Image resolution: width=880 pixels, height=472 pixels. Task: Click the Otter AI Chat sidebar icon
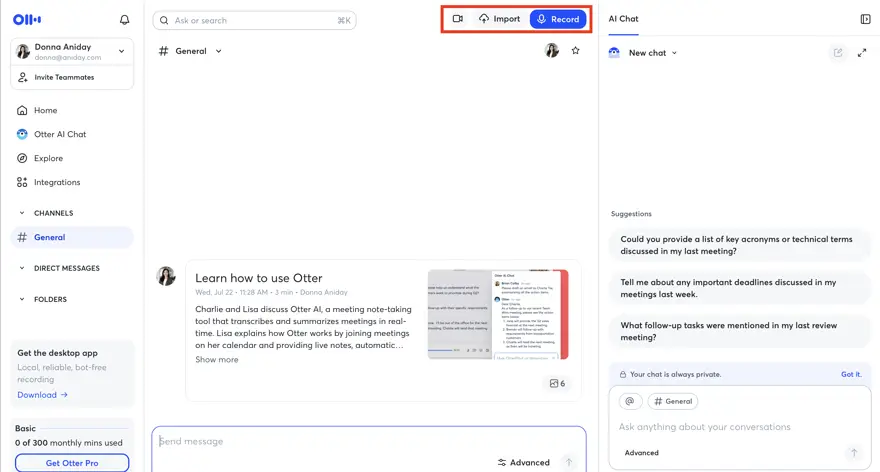22,135
